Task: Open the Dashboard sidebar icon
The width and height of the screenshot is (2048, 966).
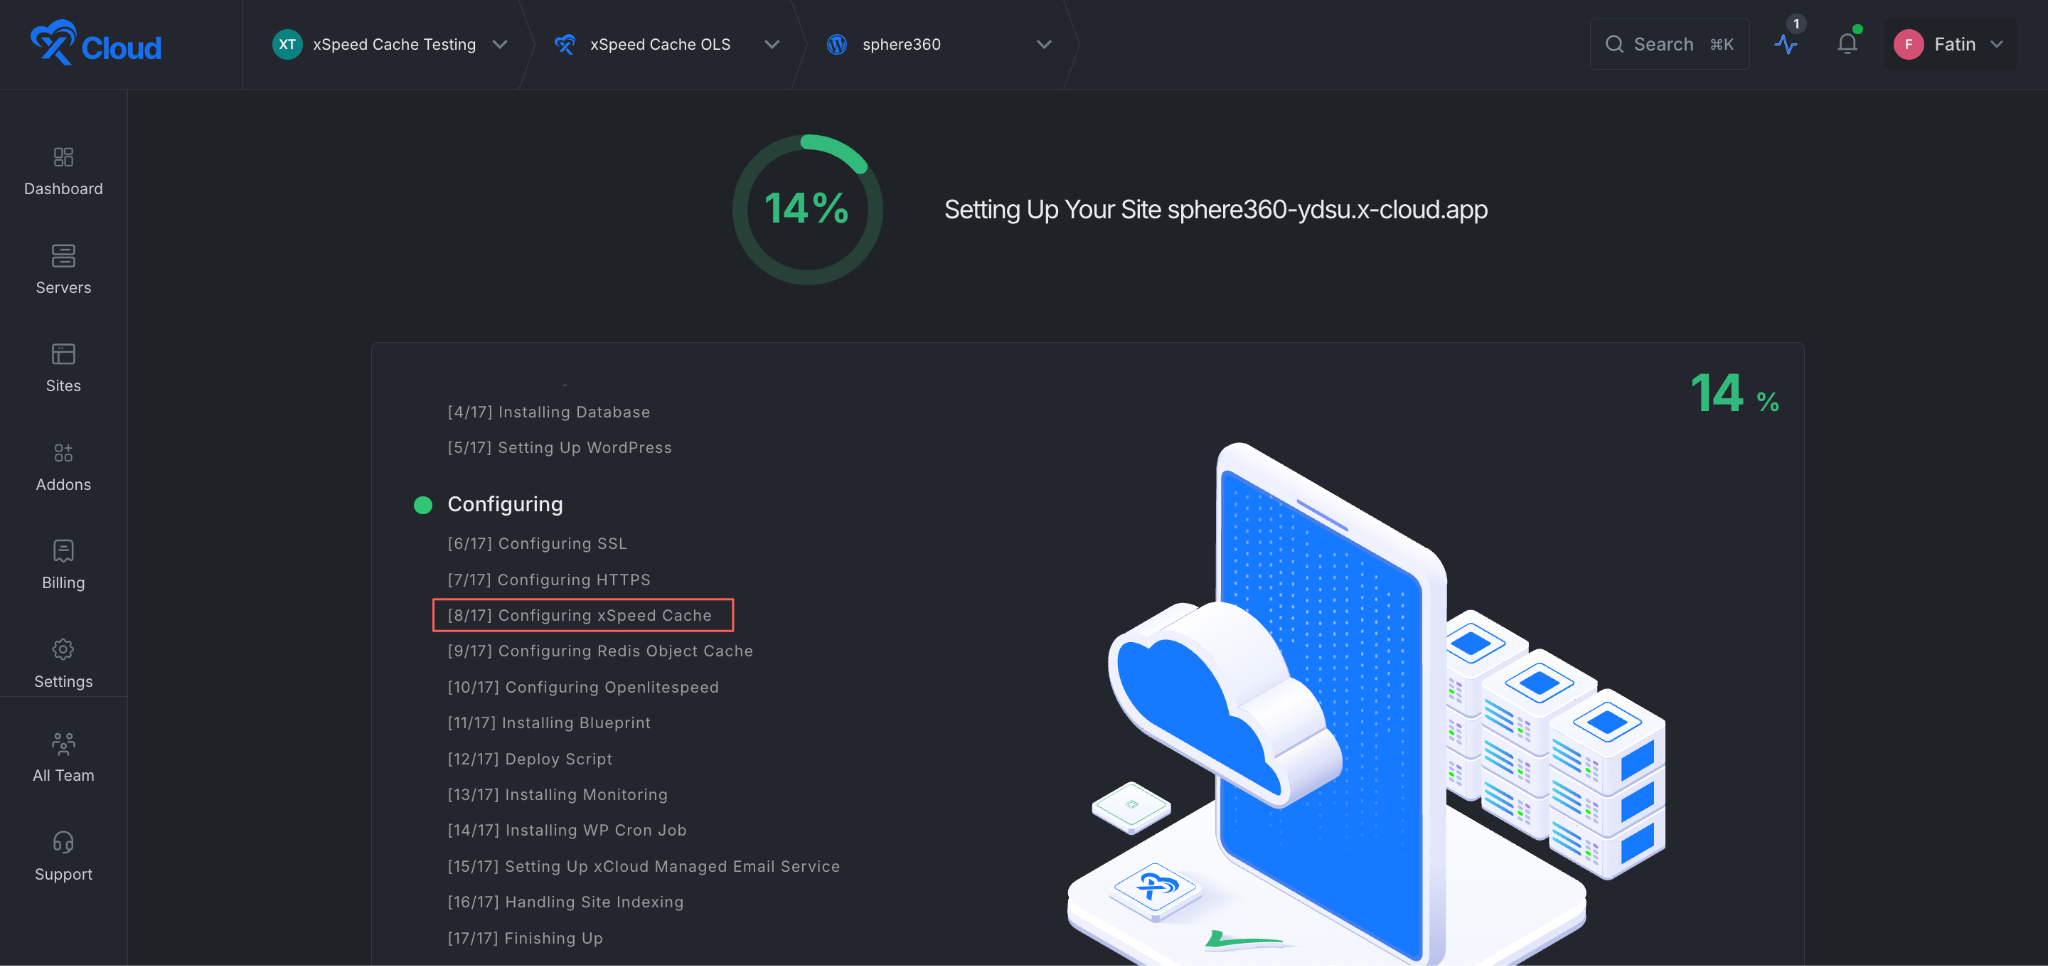Action: point(63,157)
